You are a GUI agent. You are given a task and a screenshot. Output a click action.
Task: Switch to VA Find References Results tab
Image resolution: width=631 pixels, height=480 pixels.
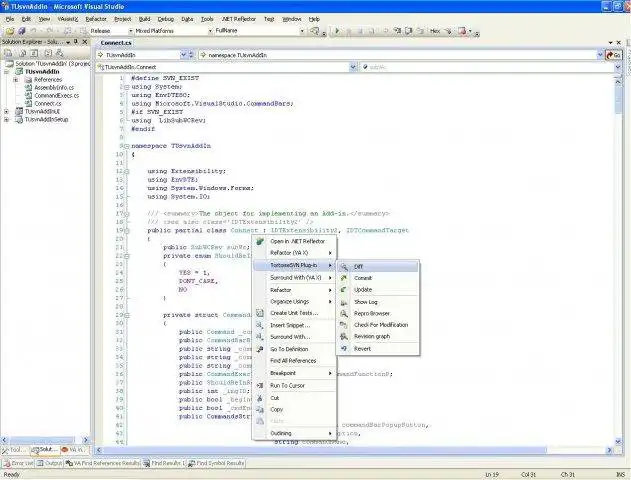click(103, 464)
